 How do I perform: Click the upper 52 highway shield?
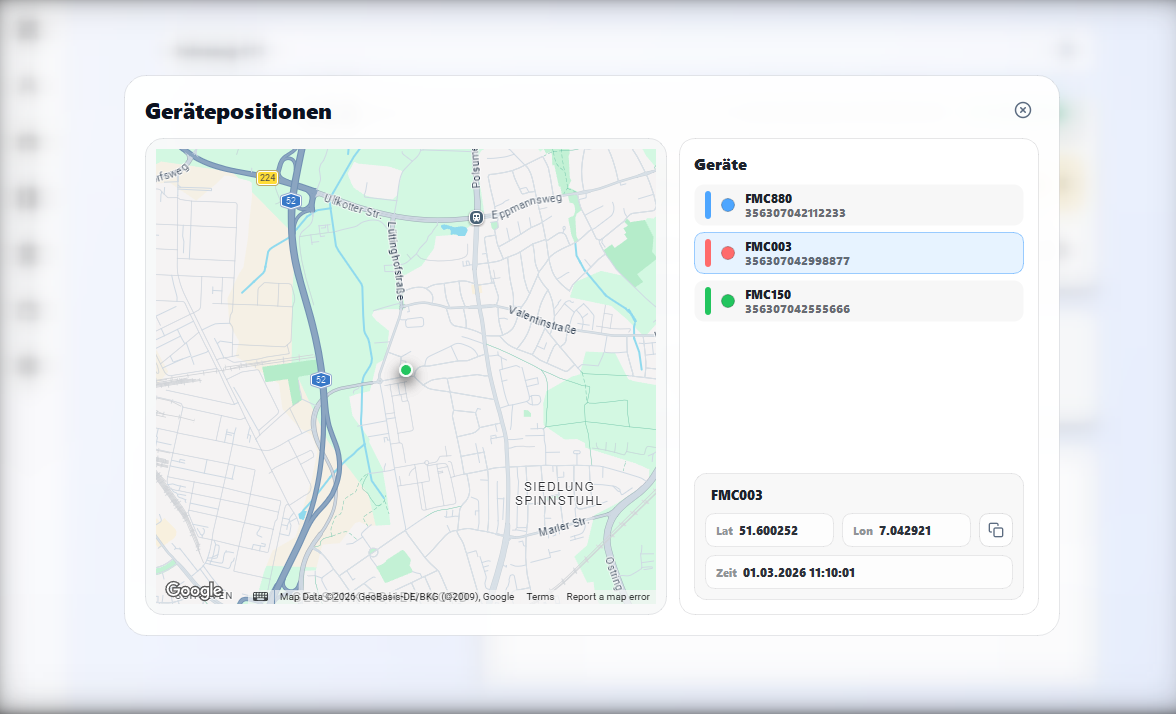[x=291, y=200]
